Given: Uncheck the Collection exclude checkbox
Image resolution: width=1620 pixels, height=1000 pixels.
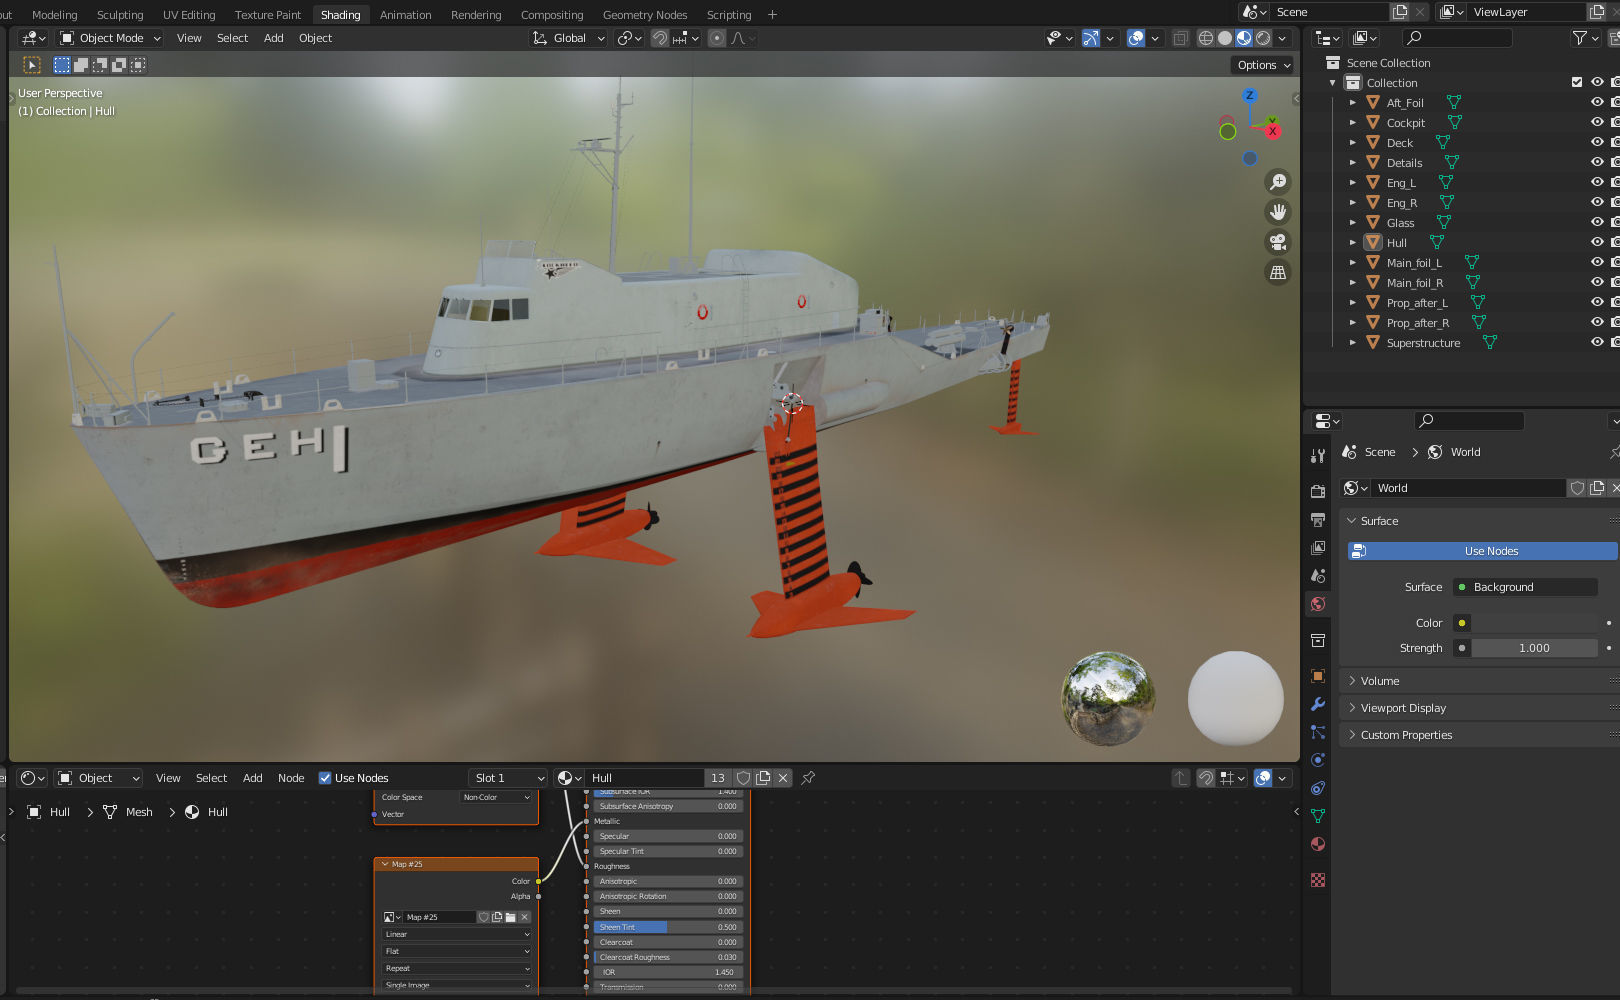Looking at the screenshot, I should pos(1577,82).
